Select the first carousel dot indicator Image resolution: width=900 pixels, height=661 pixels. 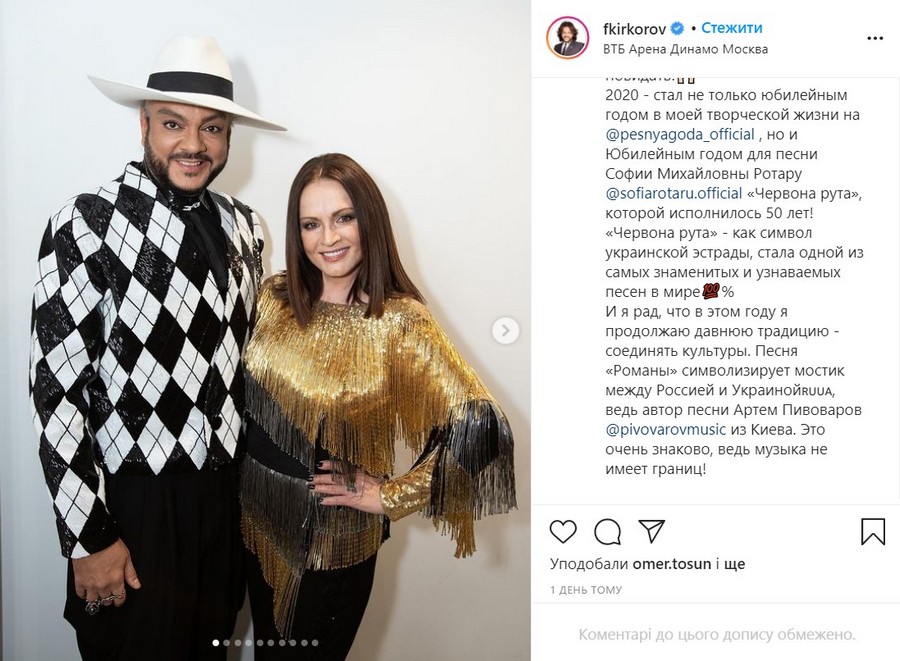point(216,643)
